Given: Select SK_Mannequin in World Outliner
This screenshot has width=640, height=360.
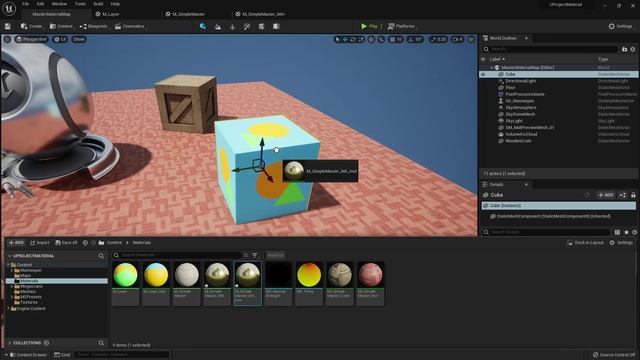Looking at the screenshot, I should 520,101.
